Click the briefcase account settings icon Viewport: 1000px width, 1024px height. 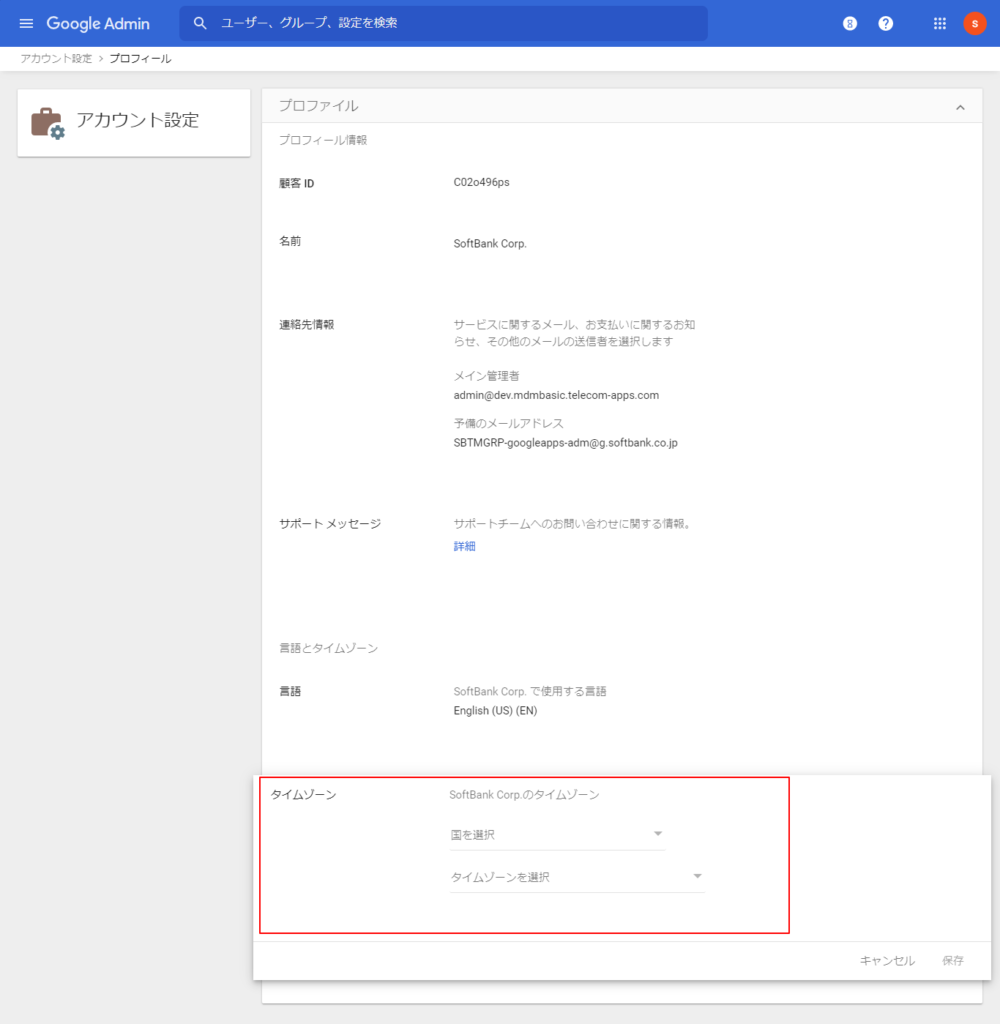point(47,123)
